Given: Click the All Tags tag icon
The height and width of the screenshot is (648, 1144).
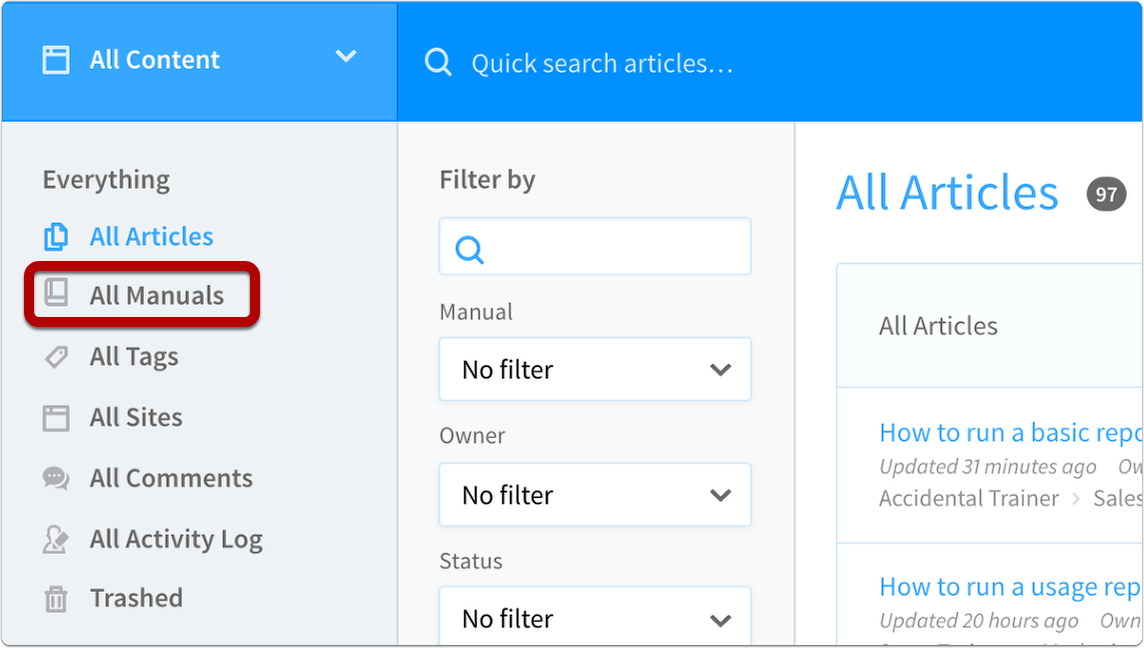Looking at the screenshot, I should coord(56,357).
